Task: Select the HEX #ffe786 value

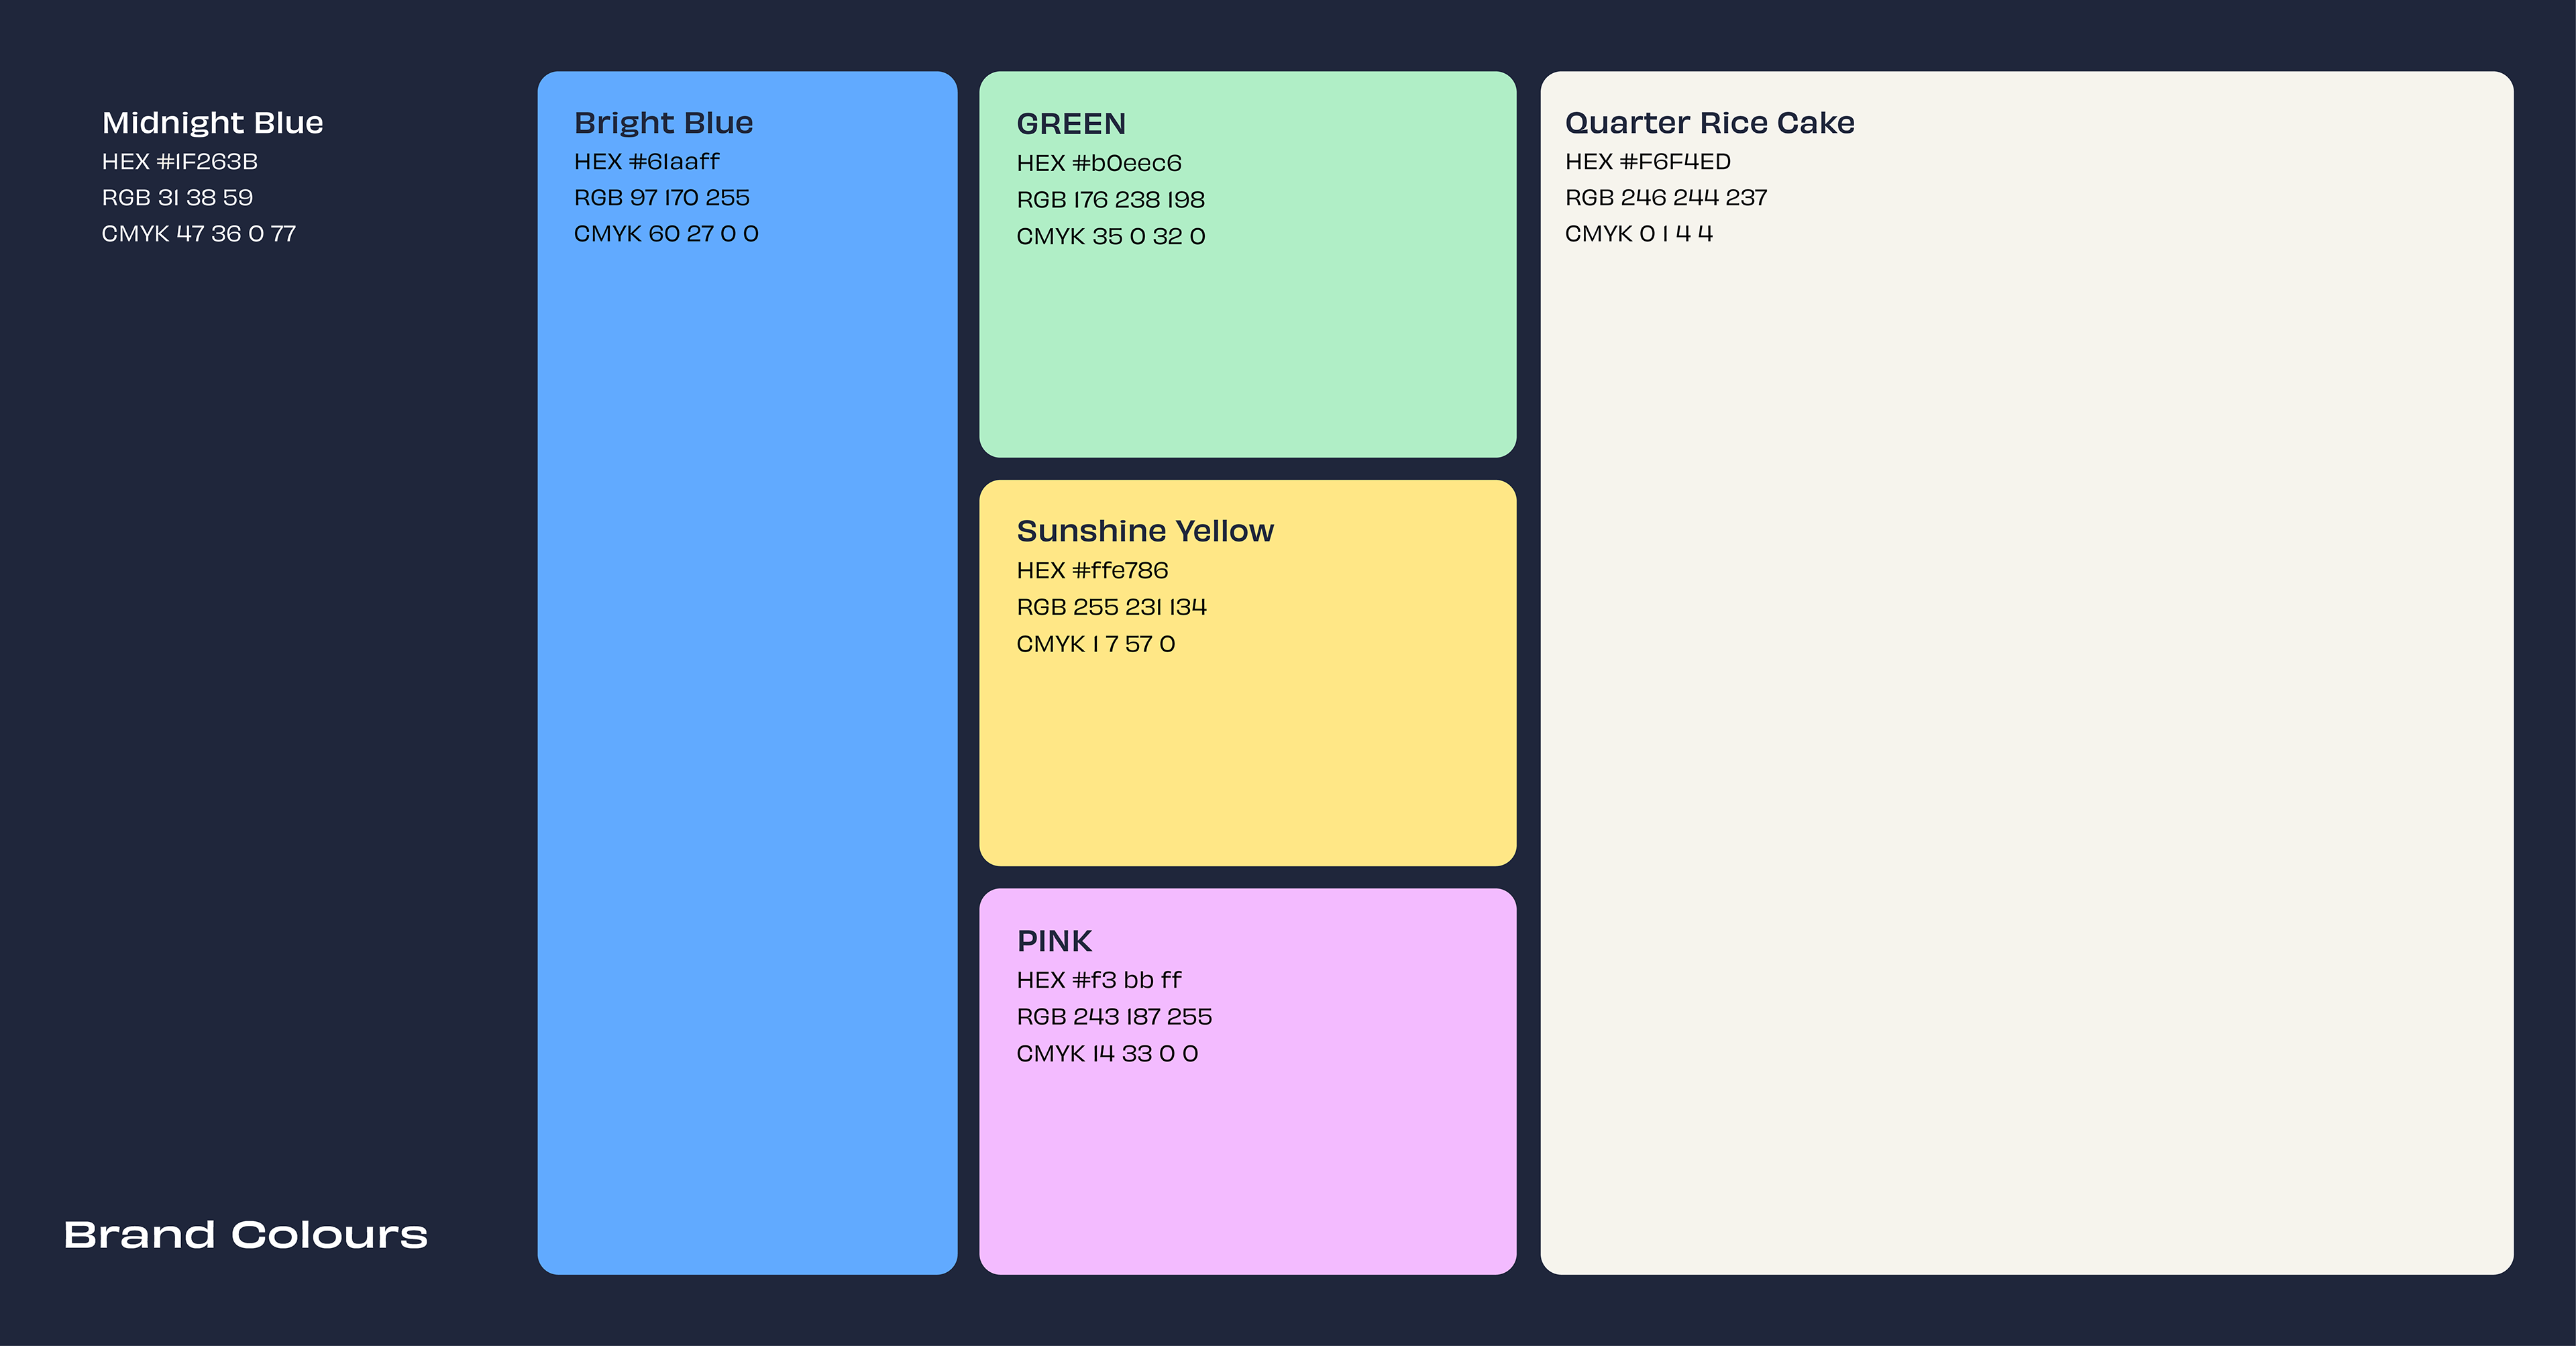Action: [x=1093, y=571]
